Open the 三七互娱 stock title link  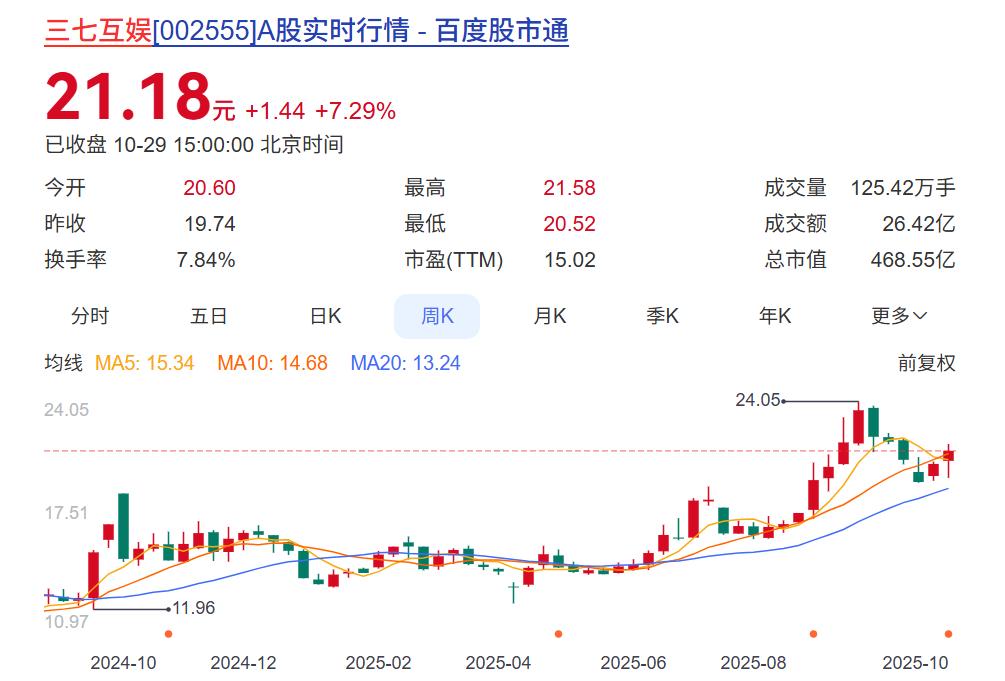(306, 31)
